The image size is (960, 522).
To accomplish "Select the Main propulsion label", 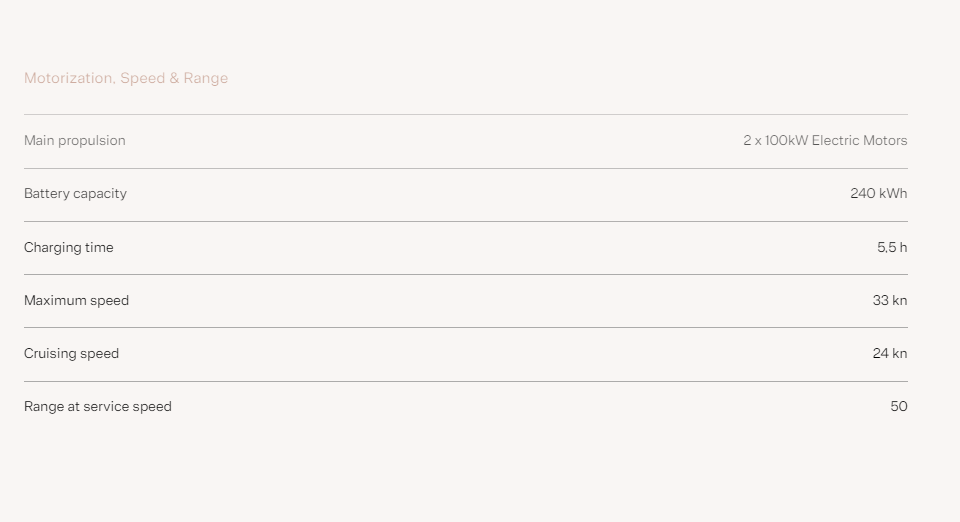I will 75,141.
